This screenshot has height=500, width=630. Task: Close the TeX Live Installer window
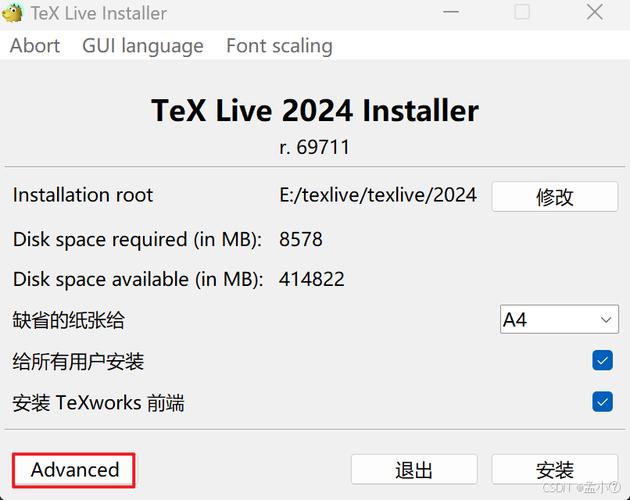pos(594,12)
